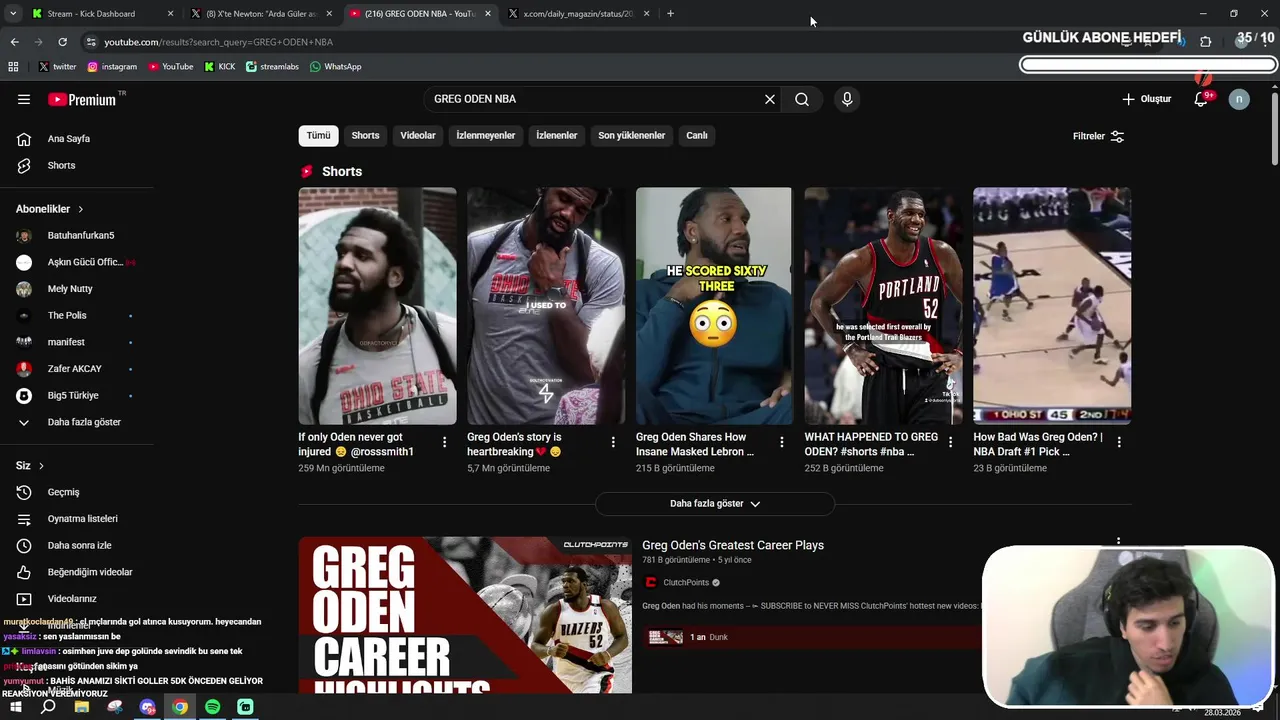Open the WhatsApp bookmark
The image size is (1280, 720).
pos(335,67)
